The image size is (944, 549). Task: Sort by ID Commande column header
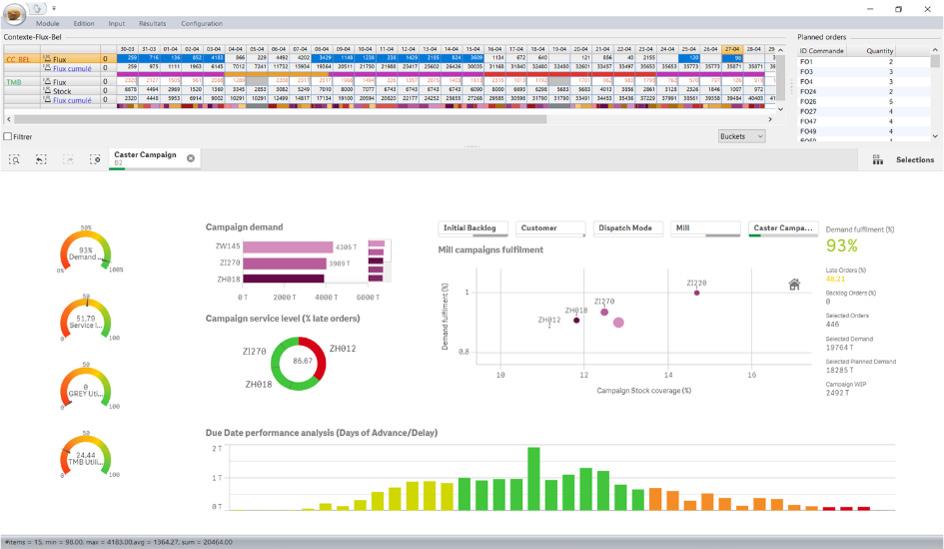821,51
